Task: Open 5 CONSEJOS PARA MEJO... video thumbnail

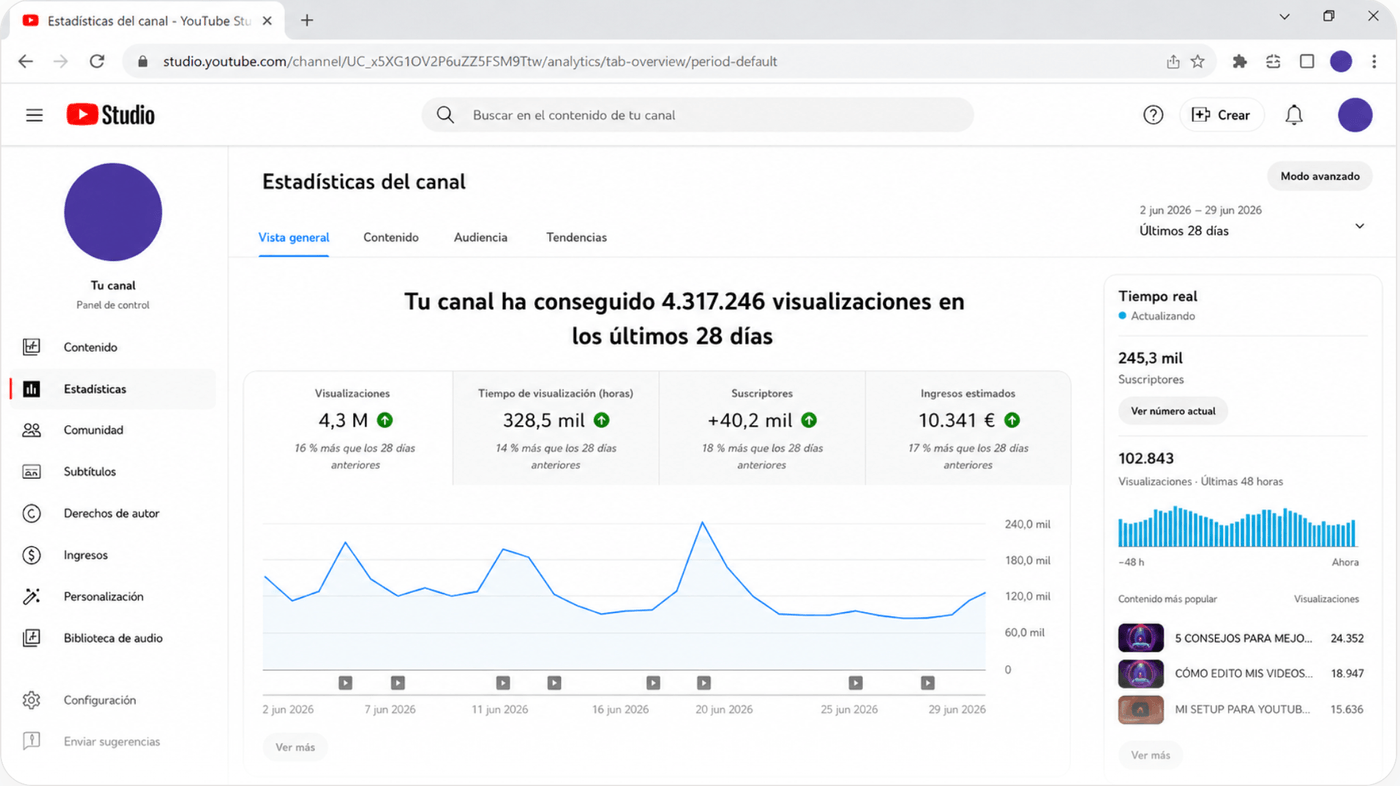Action: pos(1141,638)
